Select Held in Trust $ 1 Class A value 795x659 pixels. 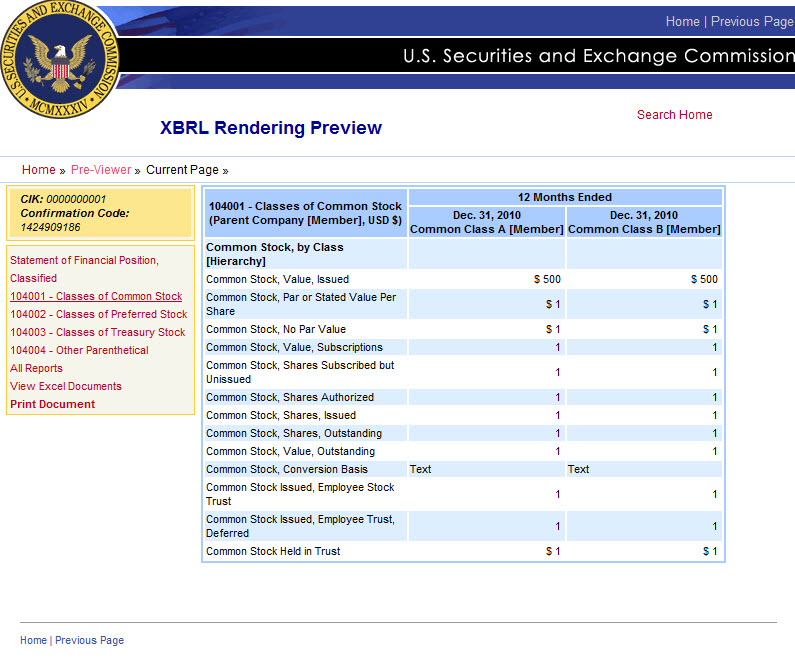point(553,552)
